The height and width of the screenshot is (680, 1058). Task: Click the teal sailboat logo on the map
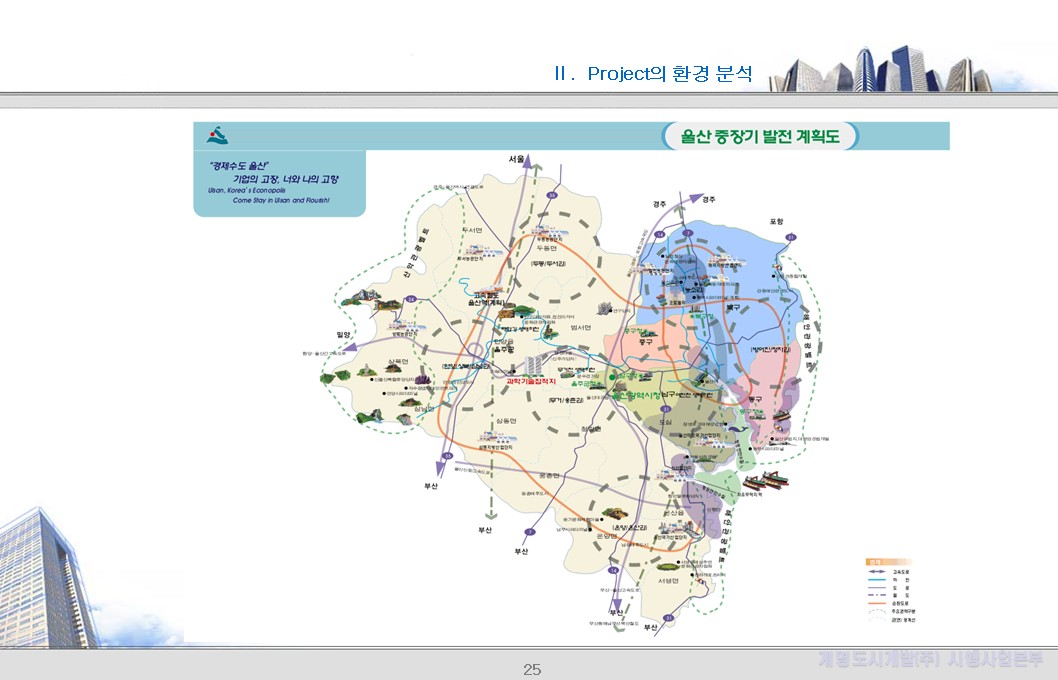(x=216, y=133)
